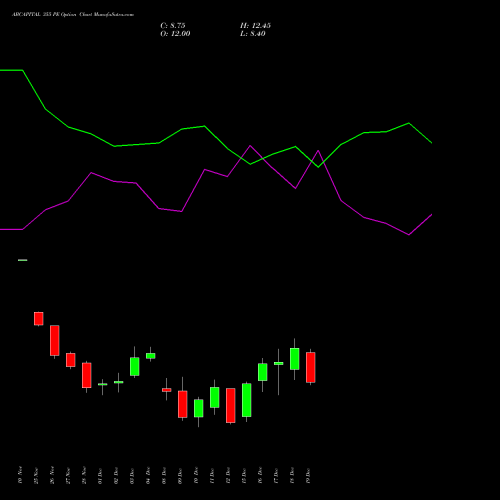Select the close value C: 8.75

pos(173,26)
